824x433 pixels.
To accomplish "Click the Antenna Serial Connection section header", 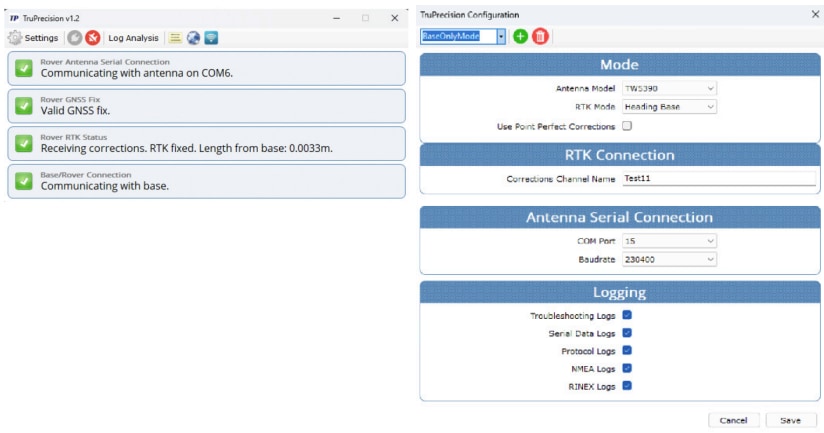I will [x=620, y=218].
